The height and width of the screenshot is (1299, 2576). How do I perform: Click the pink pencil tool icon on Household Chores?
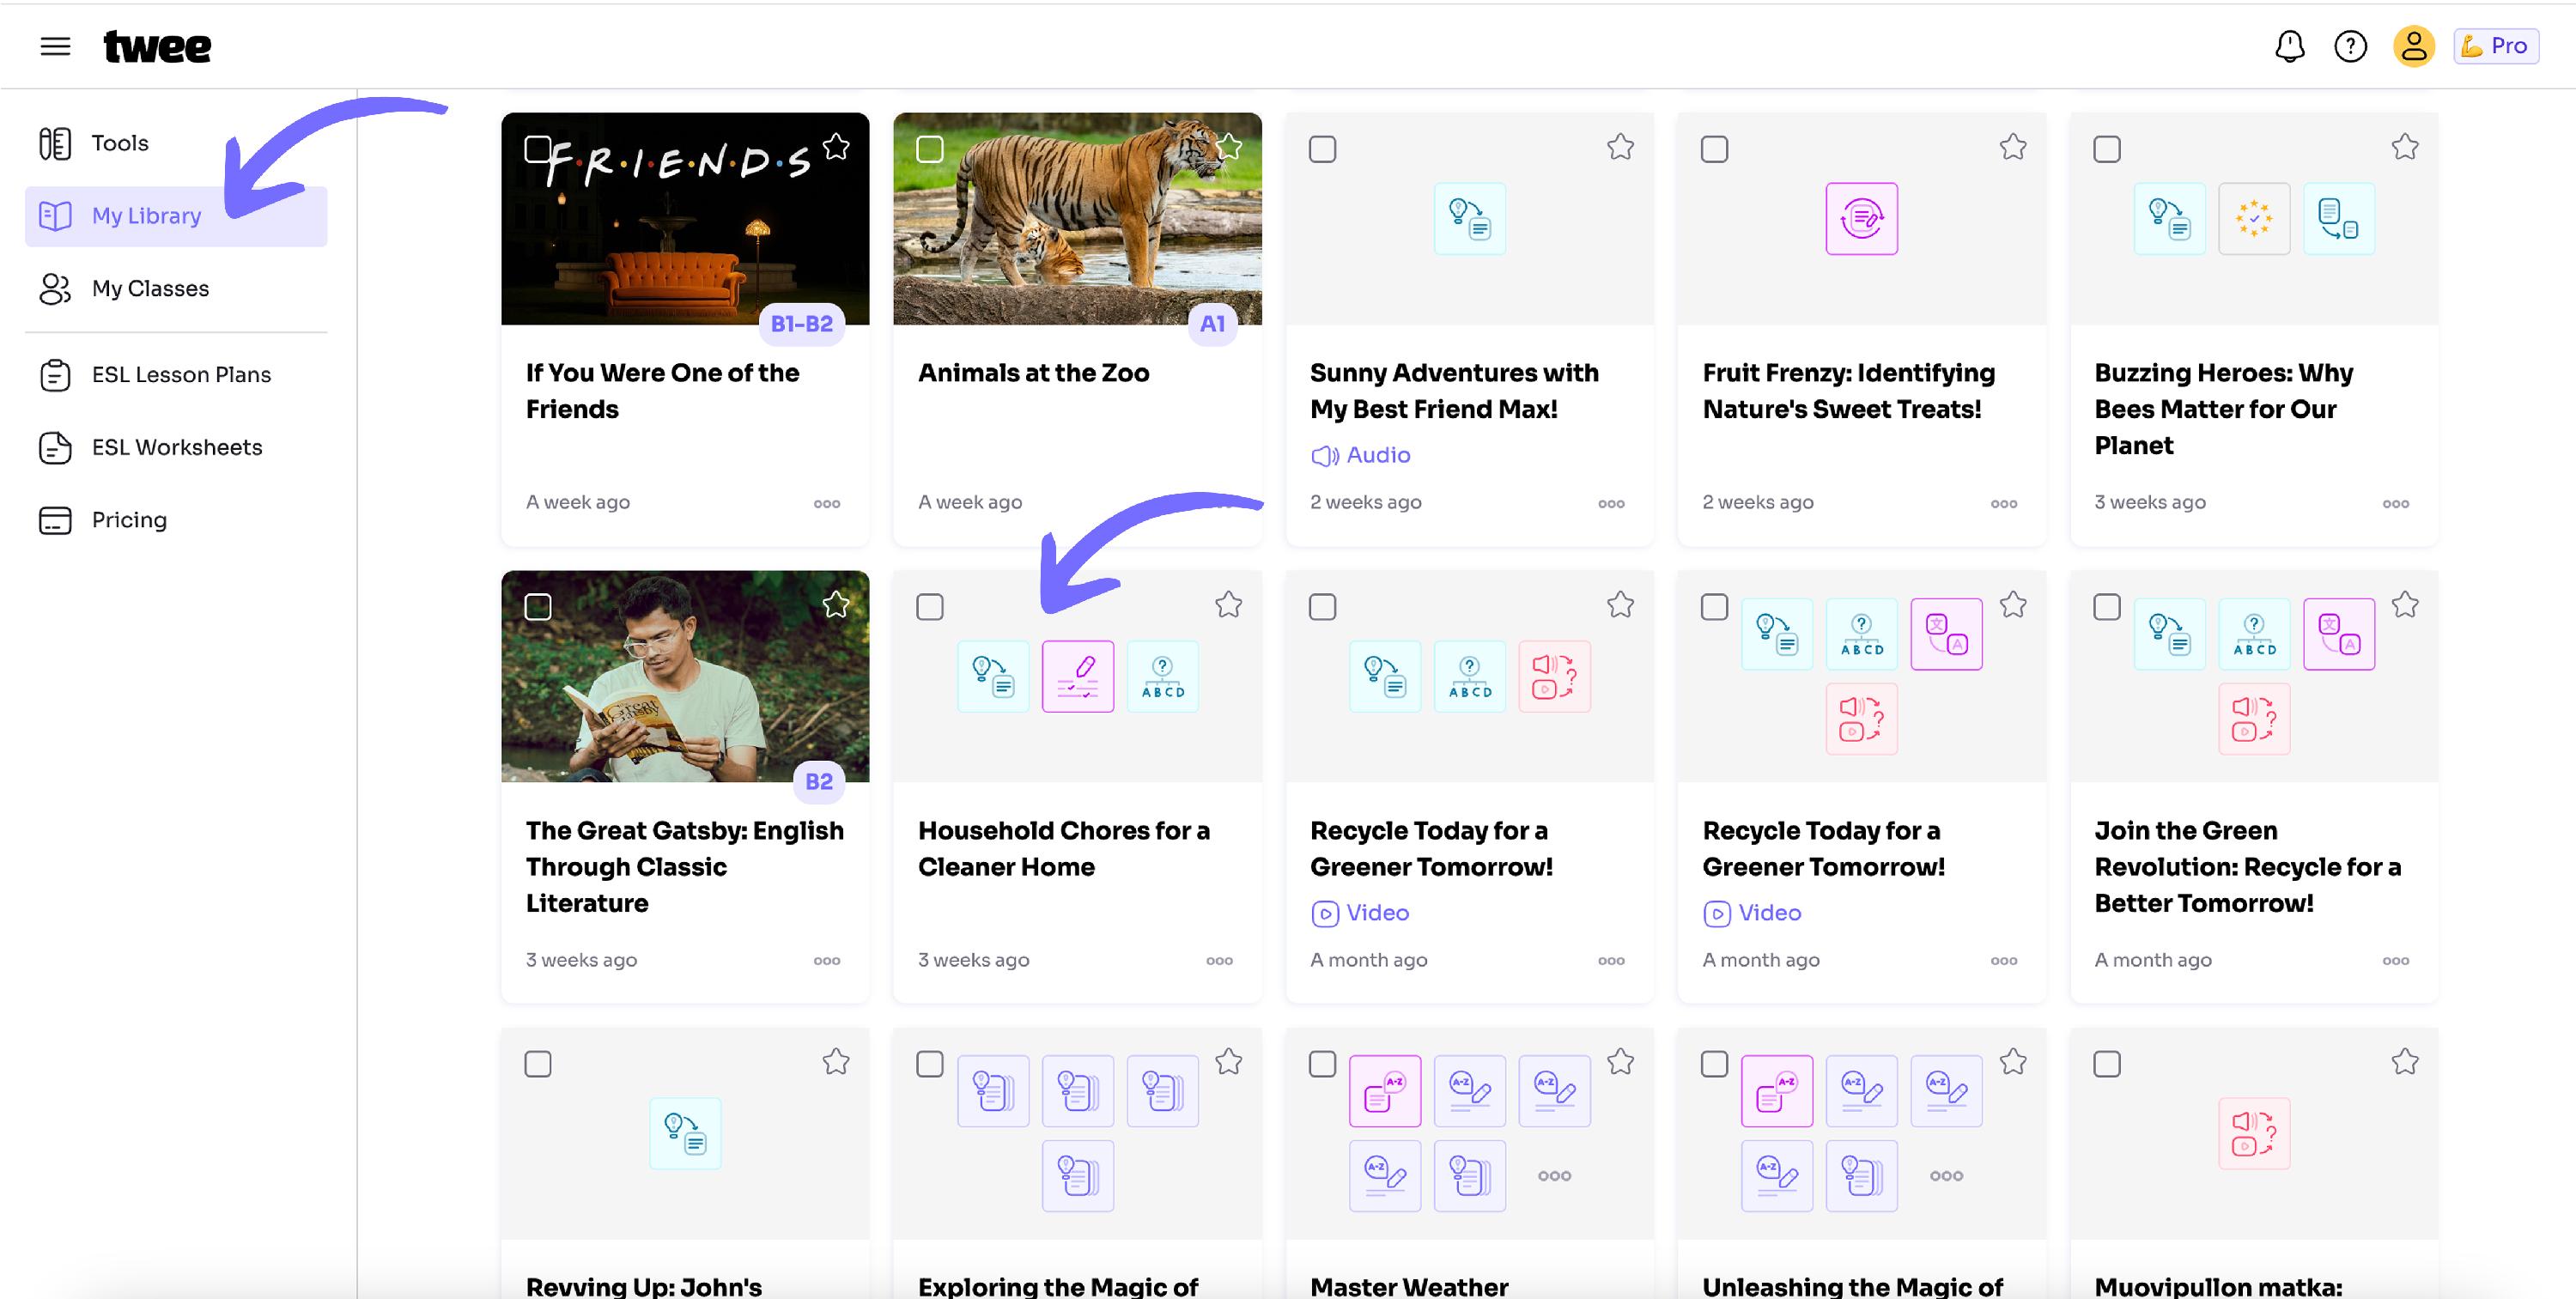coord(1078,677)
